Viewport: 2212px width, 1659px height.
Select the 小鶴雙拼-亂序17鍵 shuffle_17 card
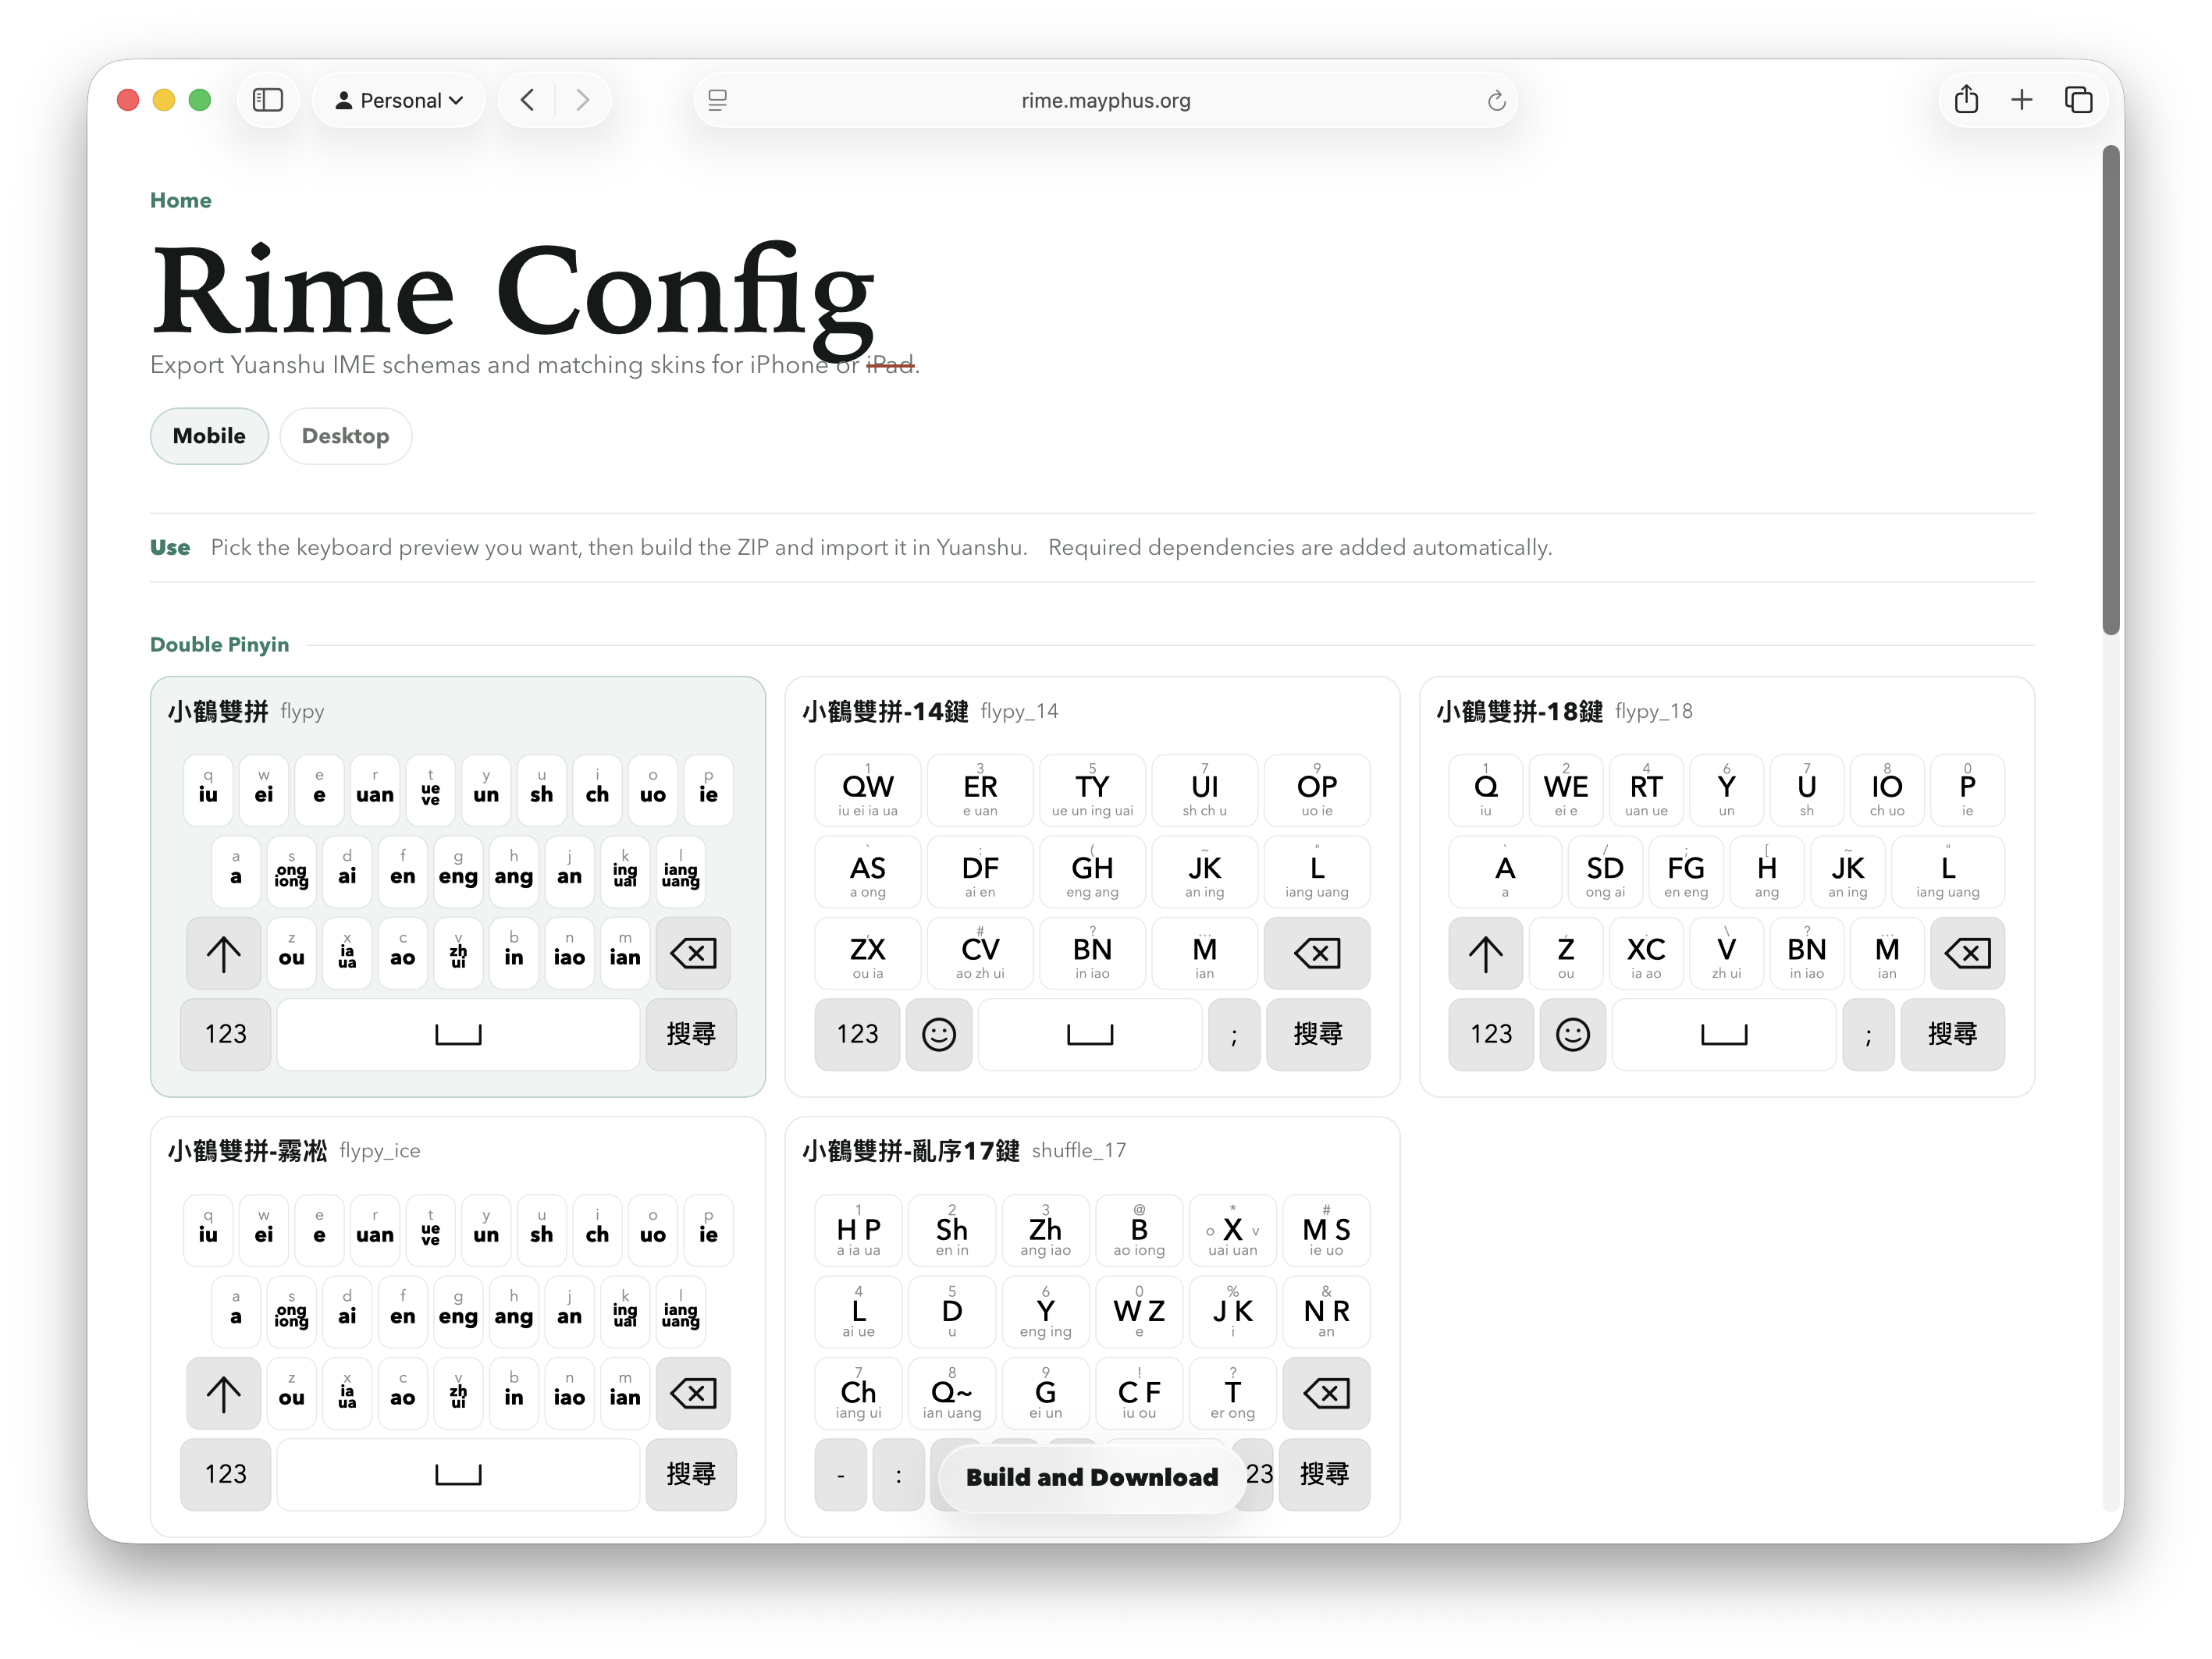coord(1092,1326)
